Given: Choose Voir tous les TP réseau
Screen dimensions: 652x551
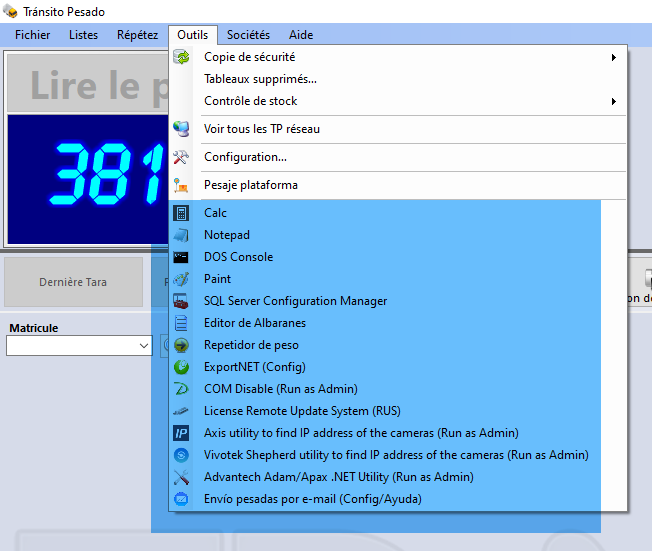Looking at the screenshot, I should coord(398,129).
